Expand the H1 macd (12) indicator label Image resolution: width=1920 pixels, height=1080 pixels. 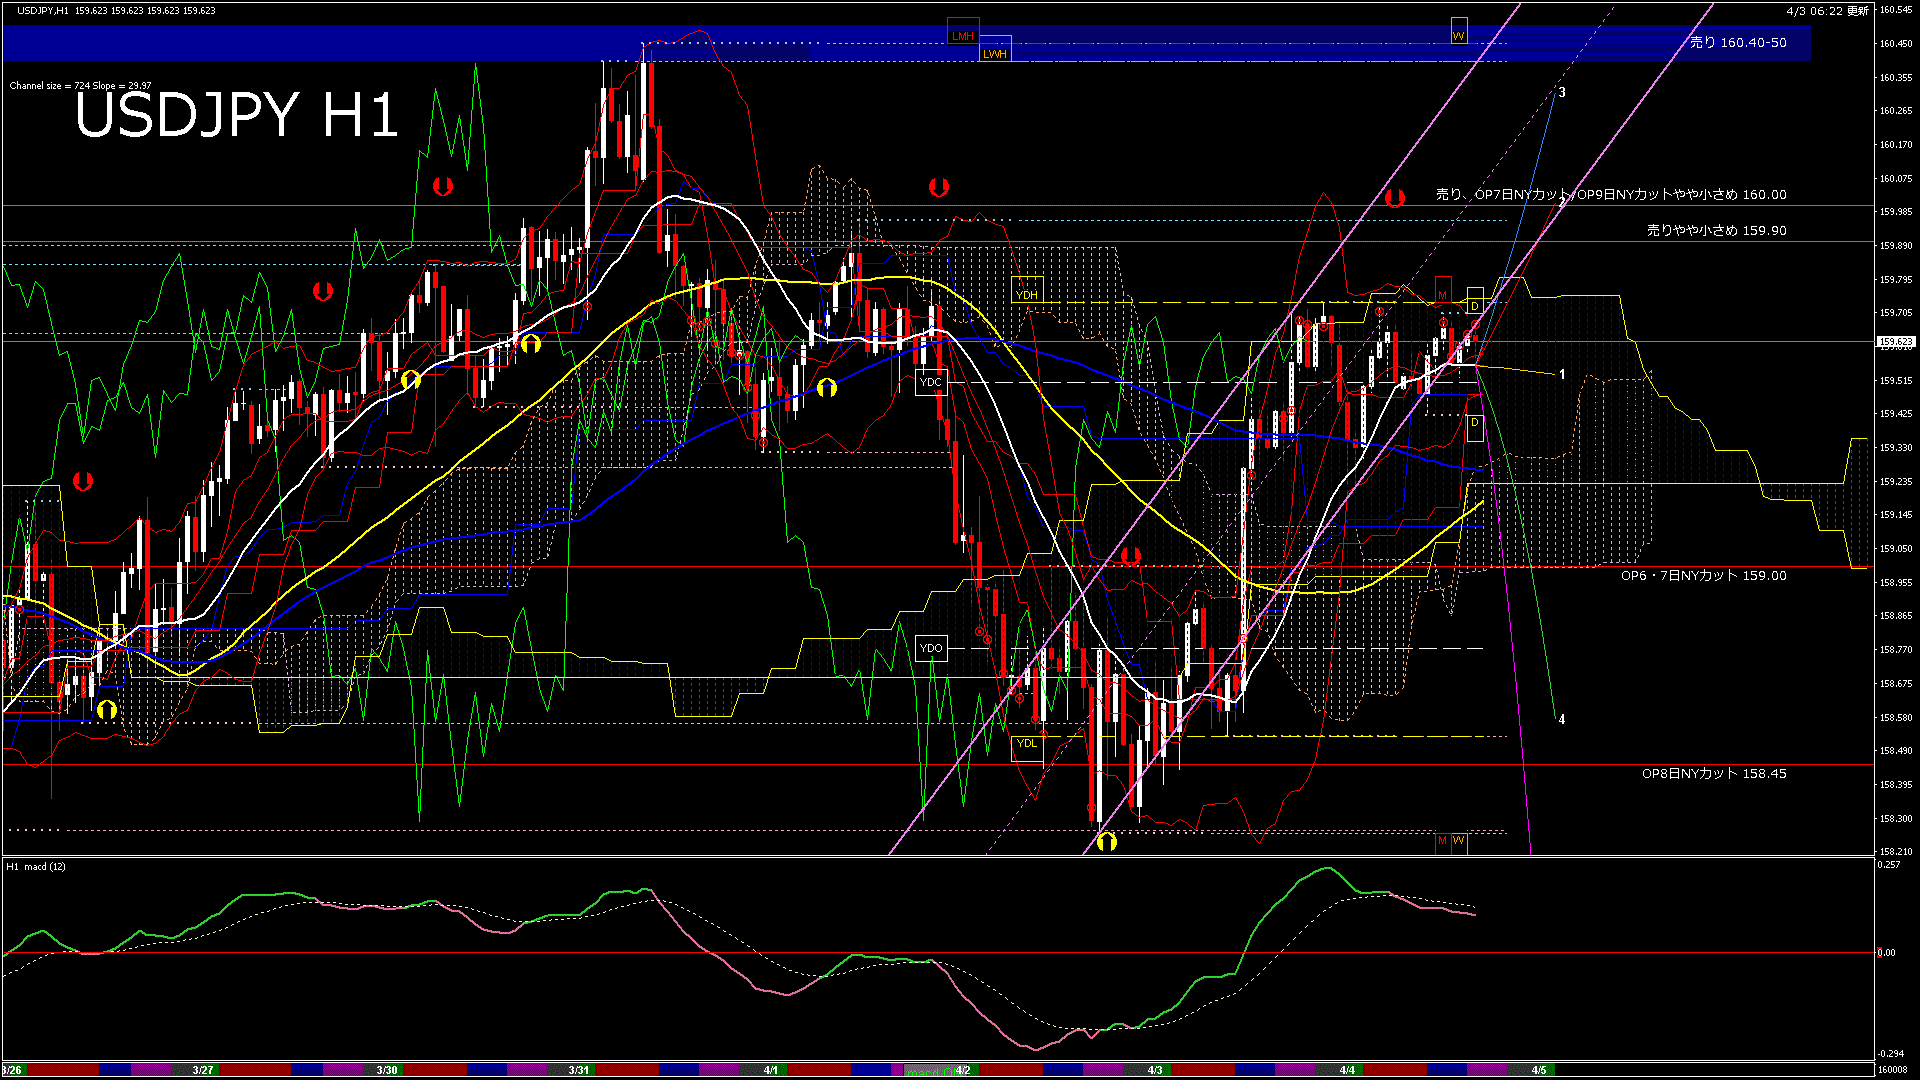35,867
